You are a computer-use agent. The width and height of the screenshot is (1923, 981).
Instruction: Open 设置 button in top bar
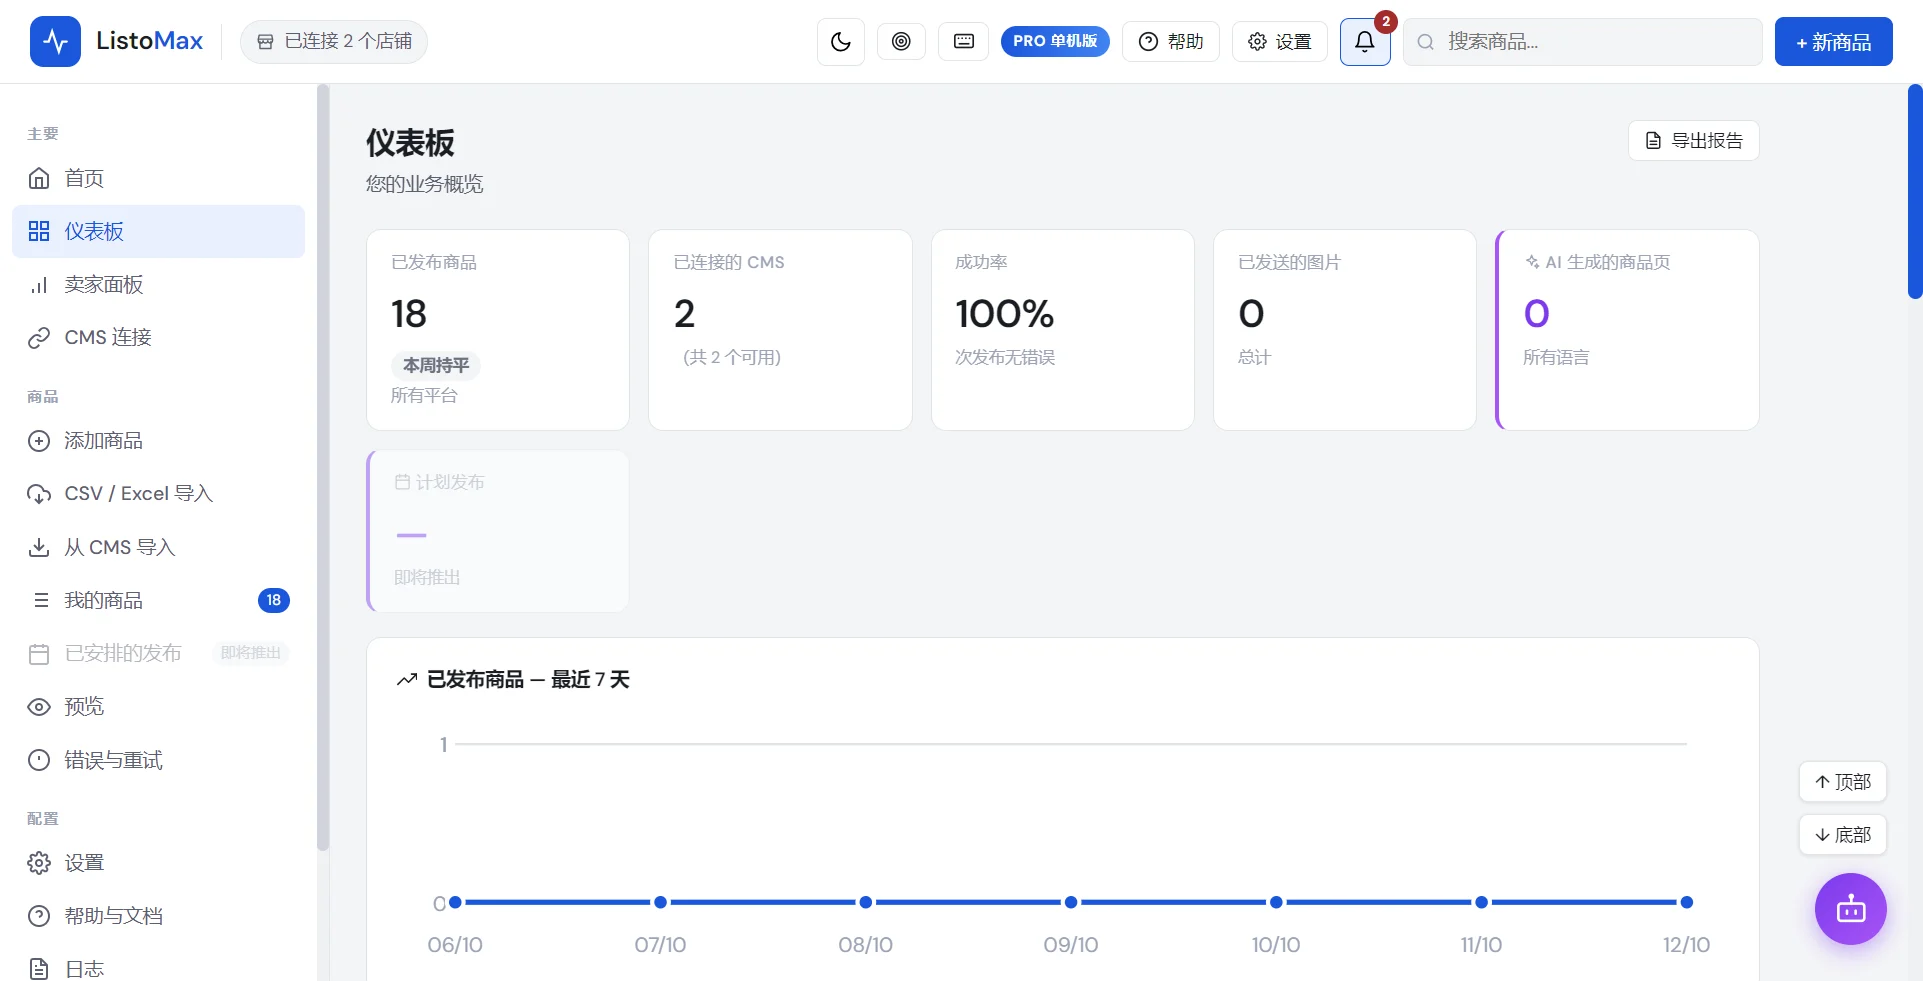click(x=1280, y=42)
